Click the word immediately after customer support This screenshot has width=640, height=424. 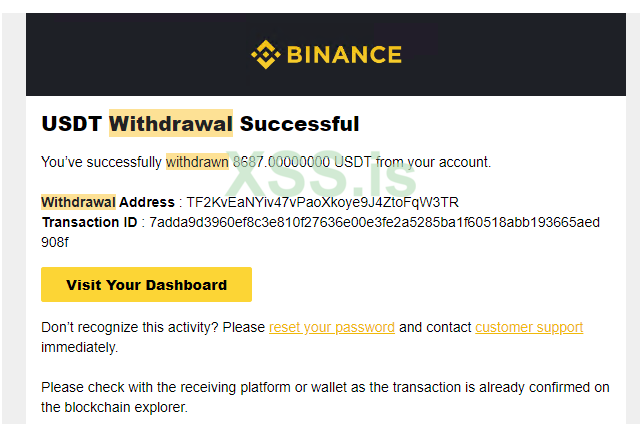tap(79, 347)
